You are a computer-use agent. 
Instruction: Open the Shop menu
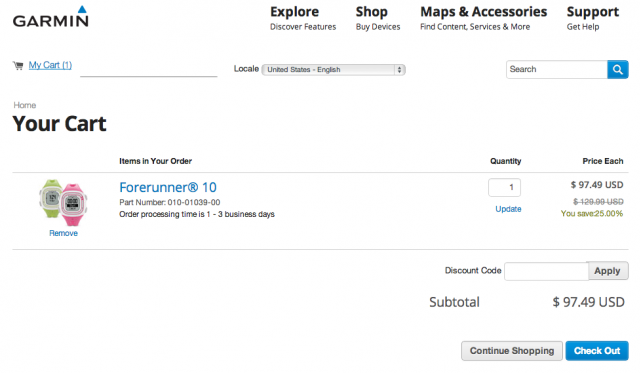[378, 18]
